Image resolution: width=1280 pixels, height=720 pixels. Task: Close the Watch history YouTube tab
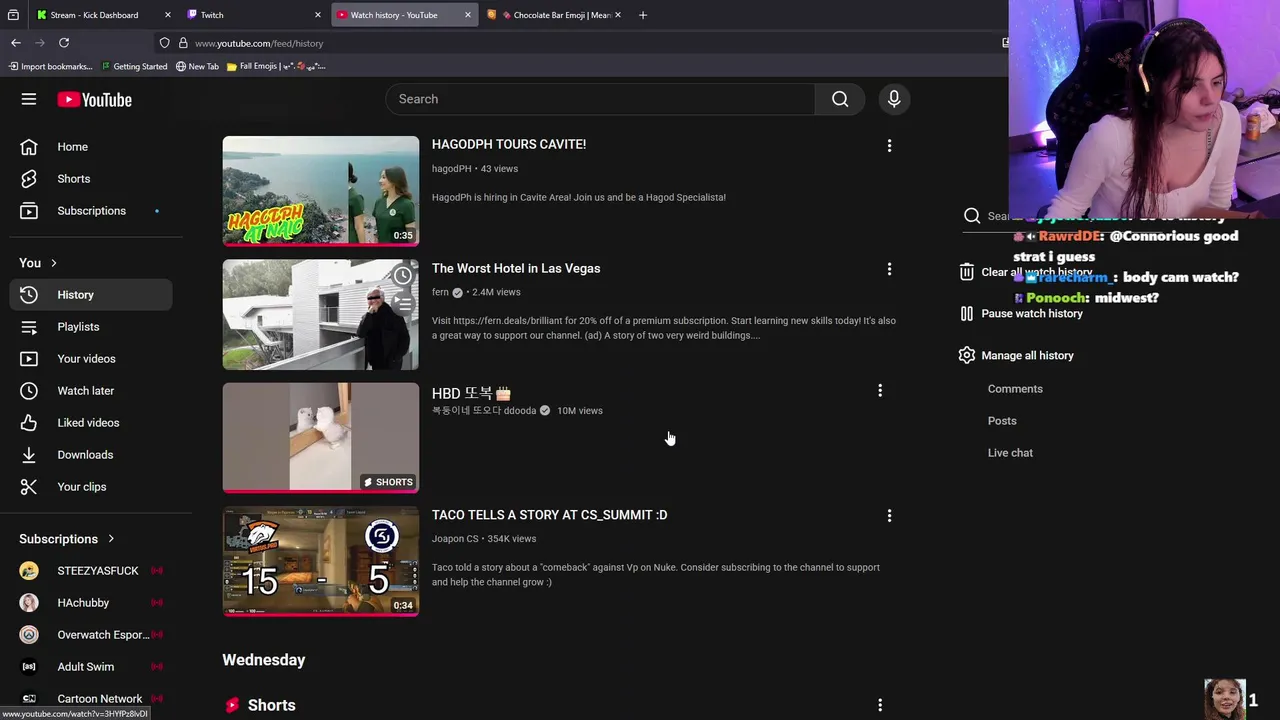click(467, 15)
